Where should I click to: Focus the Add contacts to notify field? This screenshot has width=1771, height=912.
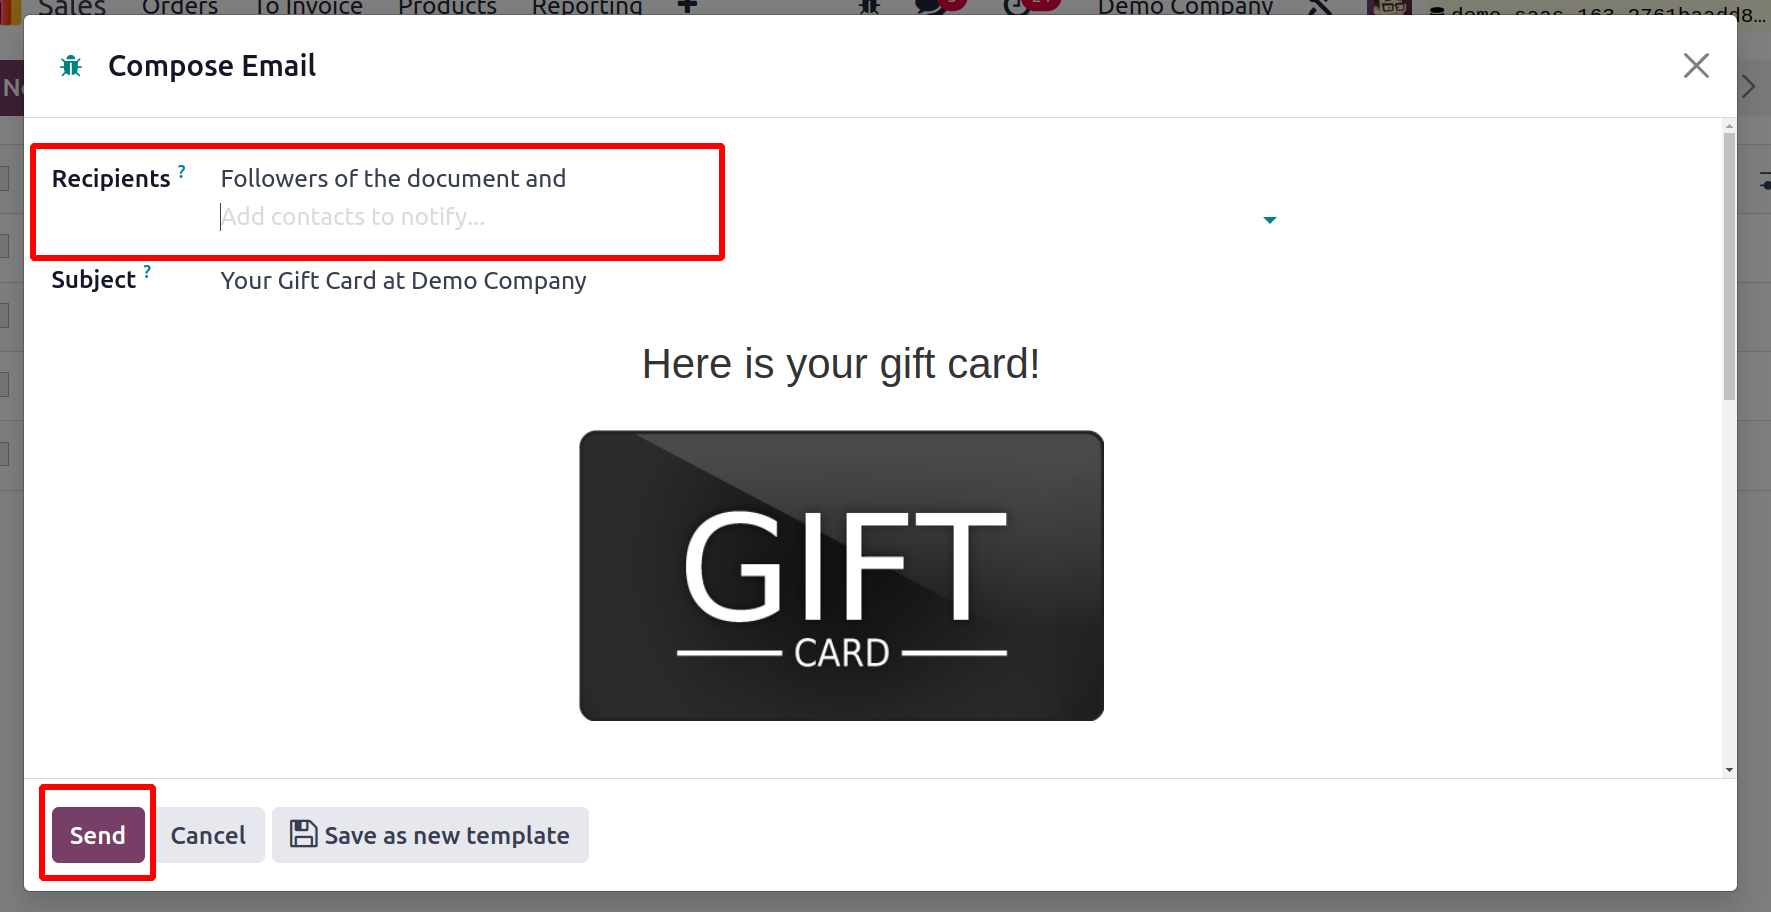click(x=740, y=217)
